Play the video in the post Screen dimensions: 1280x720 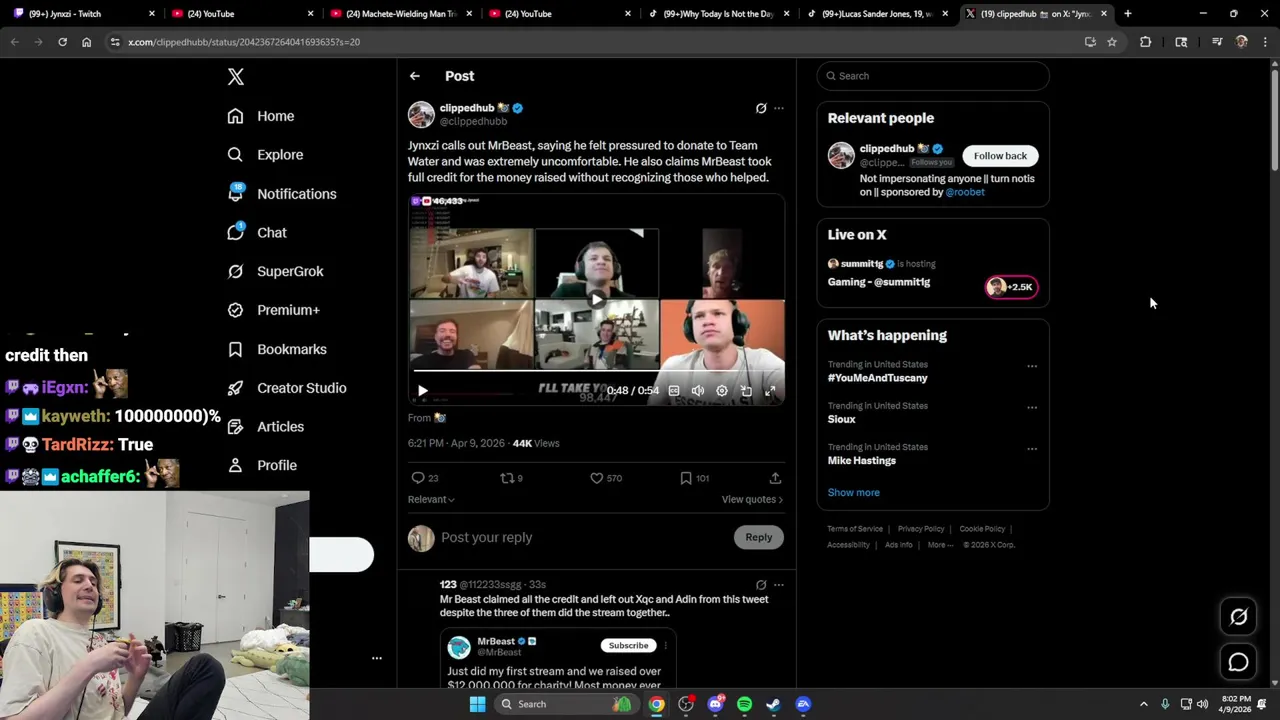(x=422, y=391)
